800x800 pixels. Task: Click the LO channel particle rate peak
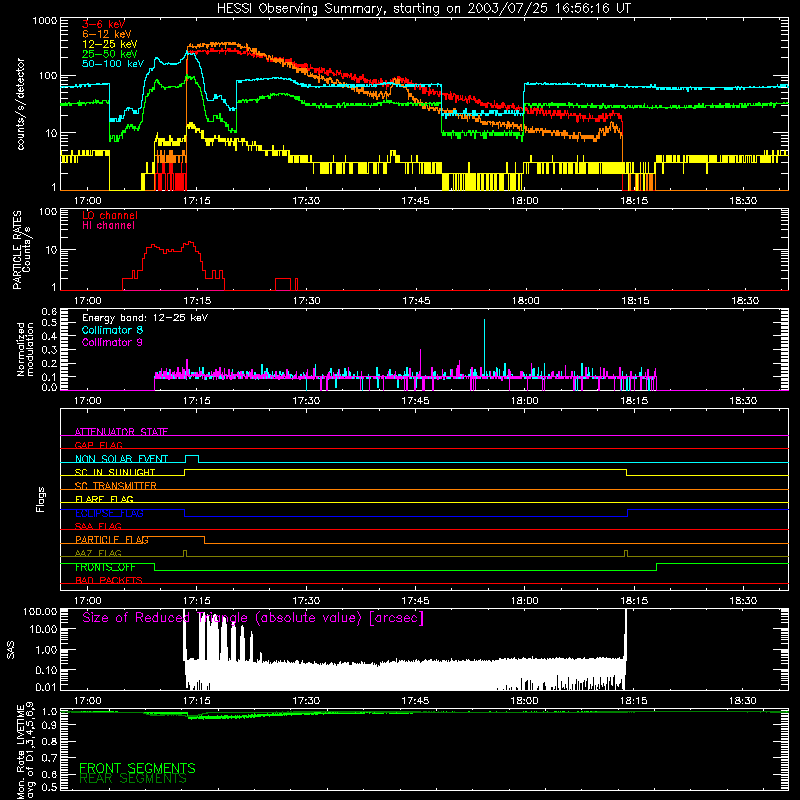coord(190,243)
